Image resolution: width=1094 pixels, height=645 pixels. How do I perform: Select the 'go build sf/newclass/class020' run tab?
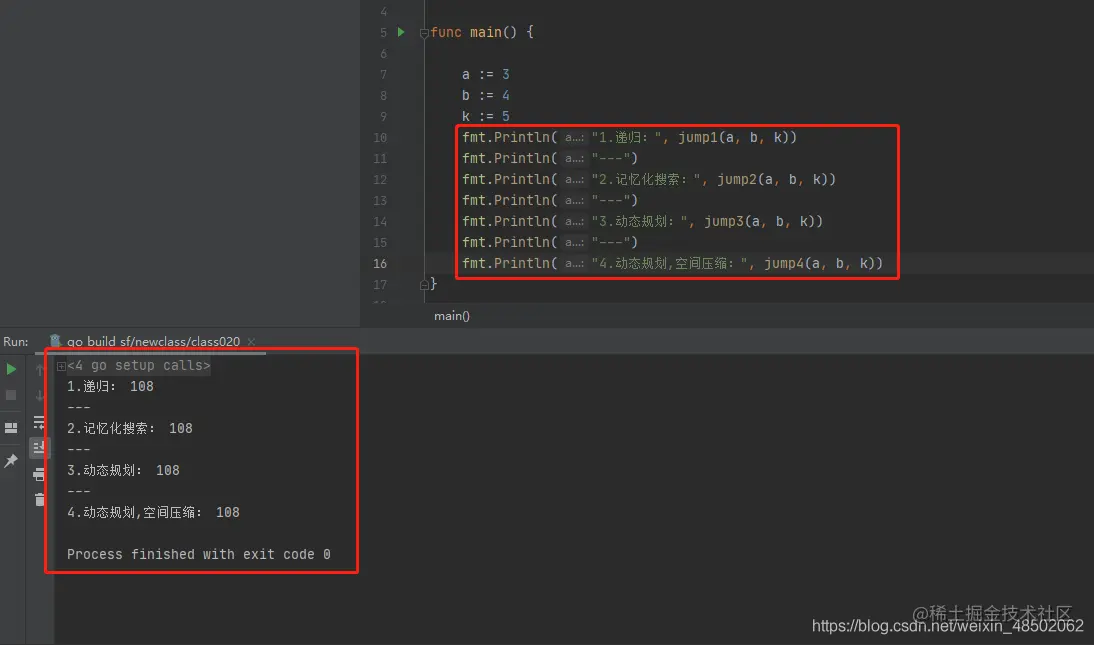pyautogui.click(x=153, y=341)
